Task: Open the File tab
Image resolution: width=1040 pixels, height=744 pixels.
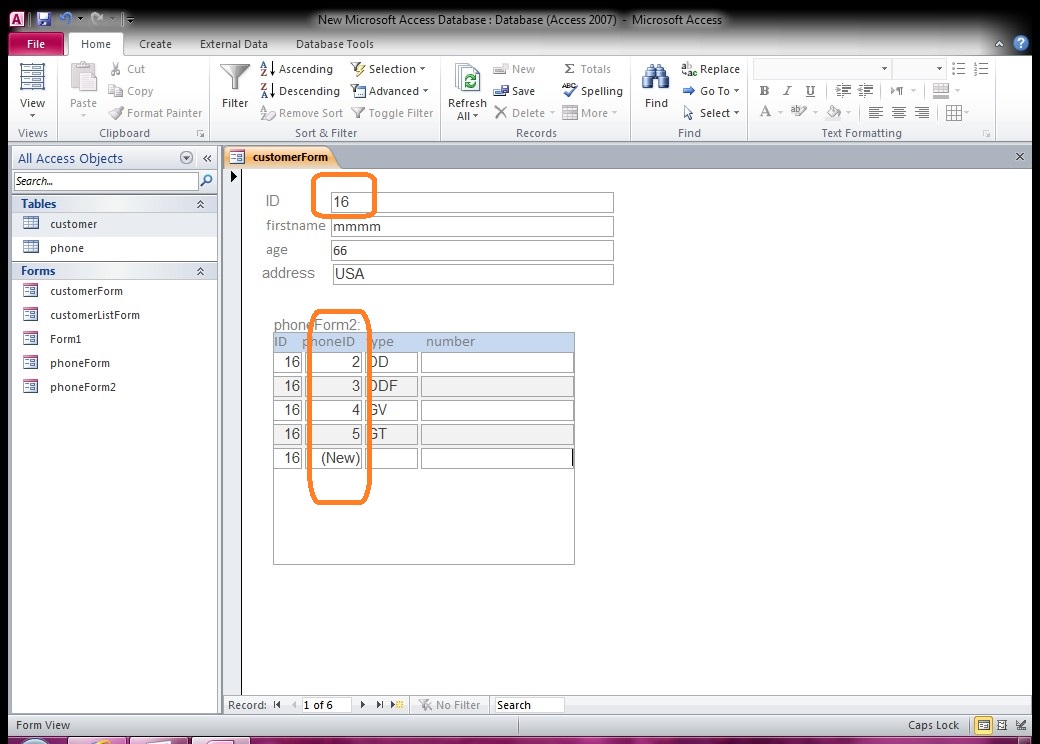Action: tap(36, 44)
